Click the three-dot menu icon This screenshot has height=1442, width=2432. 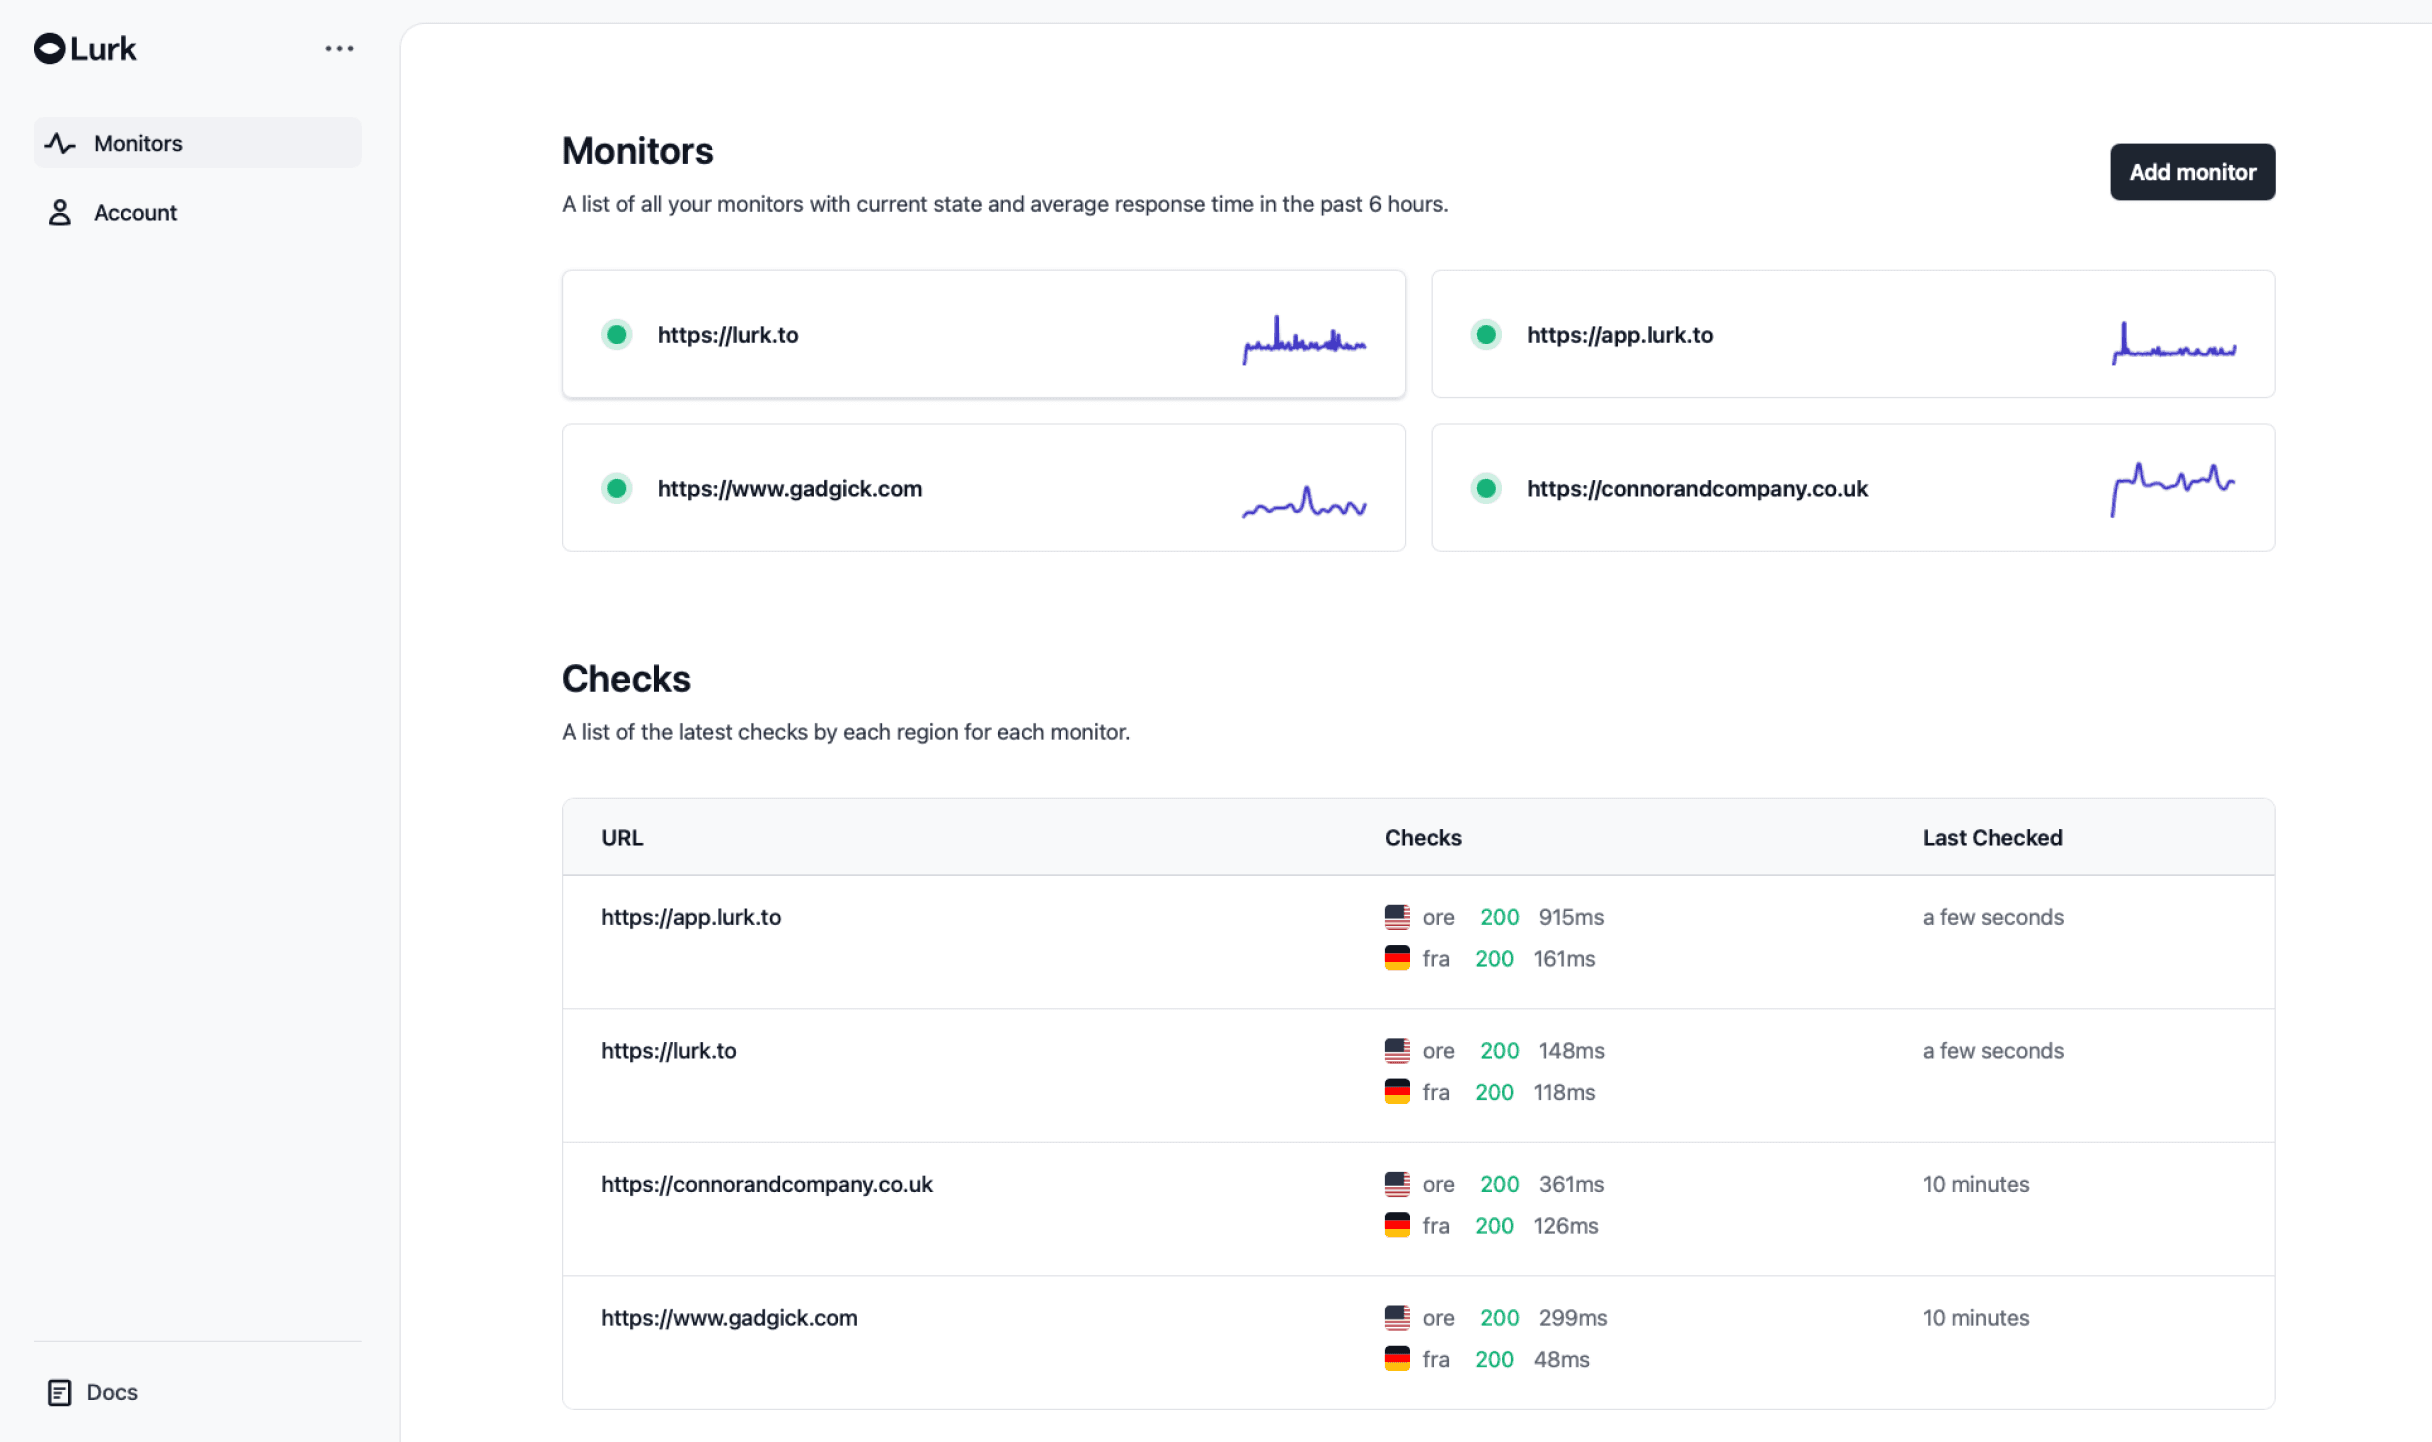338,48
